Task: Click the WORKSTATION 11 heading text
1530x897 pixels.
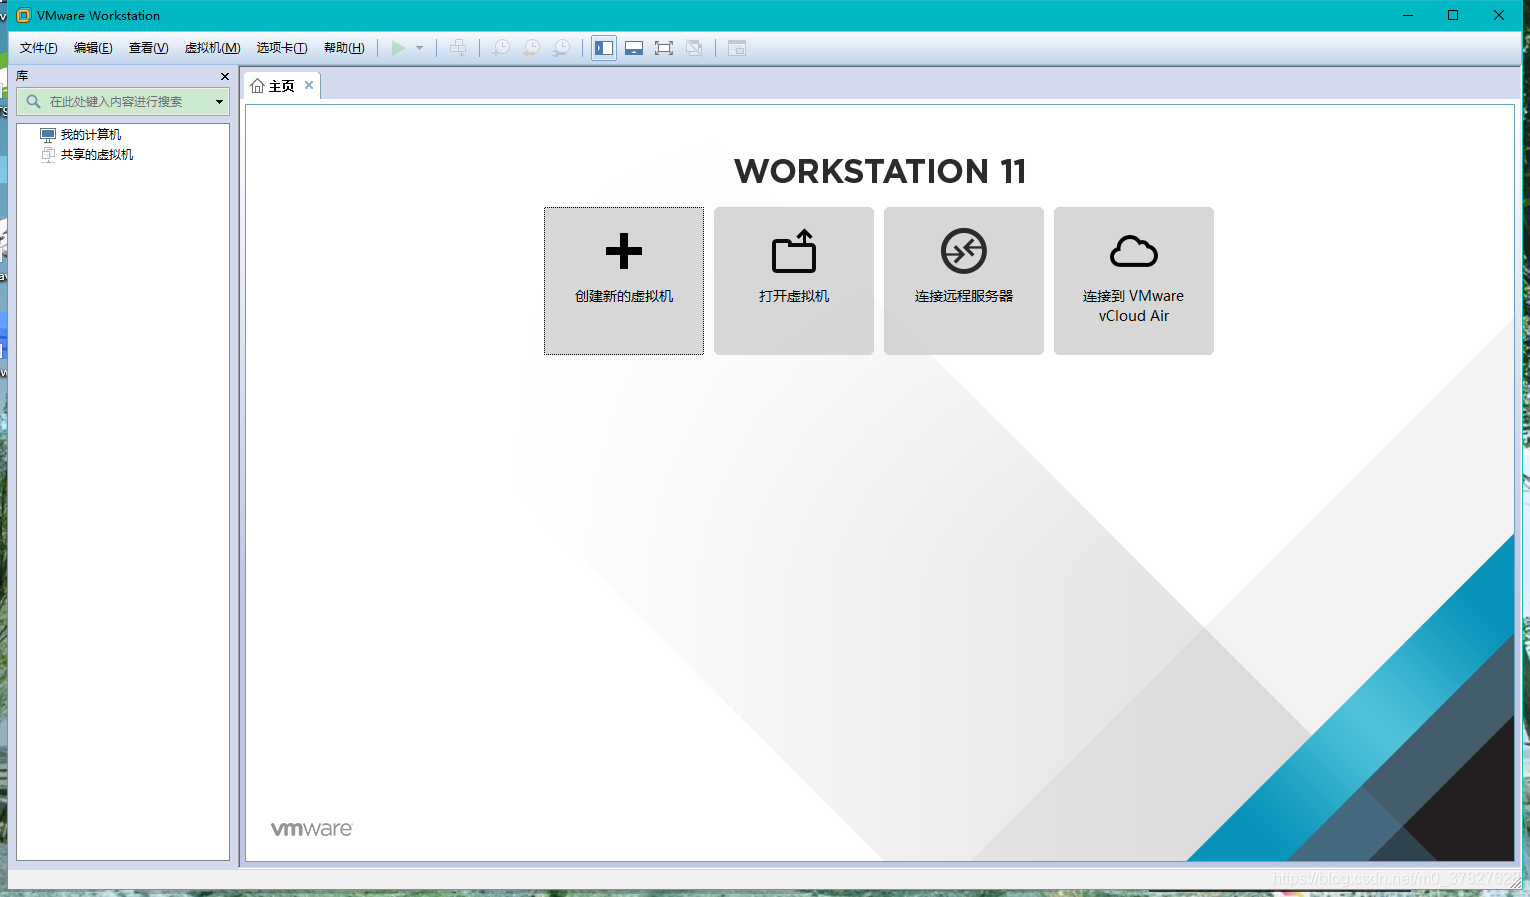Action: (x=880, y=171)
